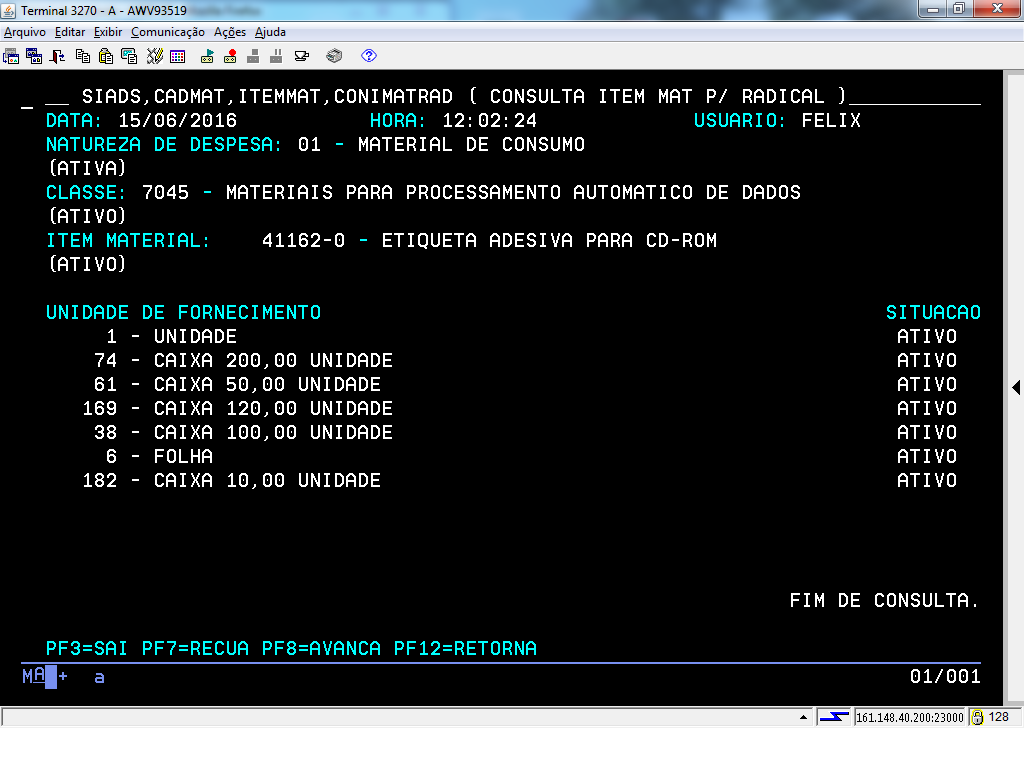This screenshot has height=768, width=1024.
Task: Click ETIQUETA ADESIVA PARA CD-ROM description
Action: [x=549, y=240]
